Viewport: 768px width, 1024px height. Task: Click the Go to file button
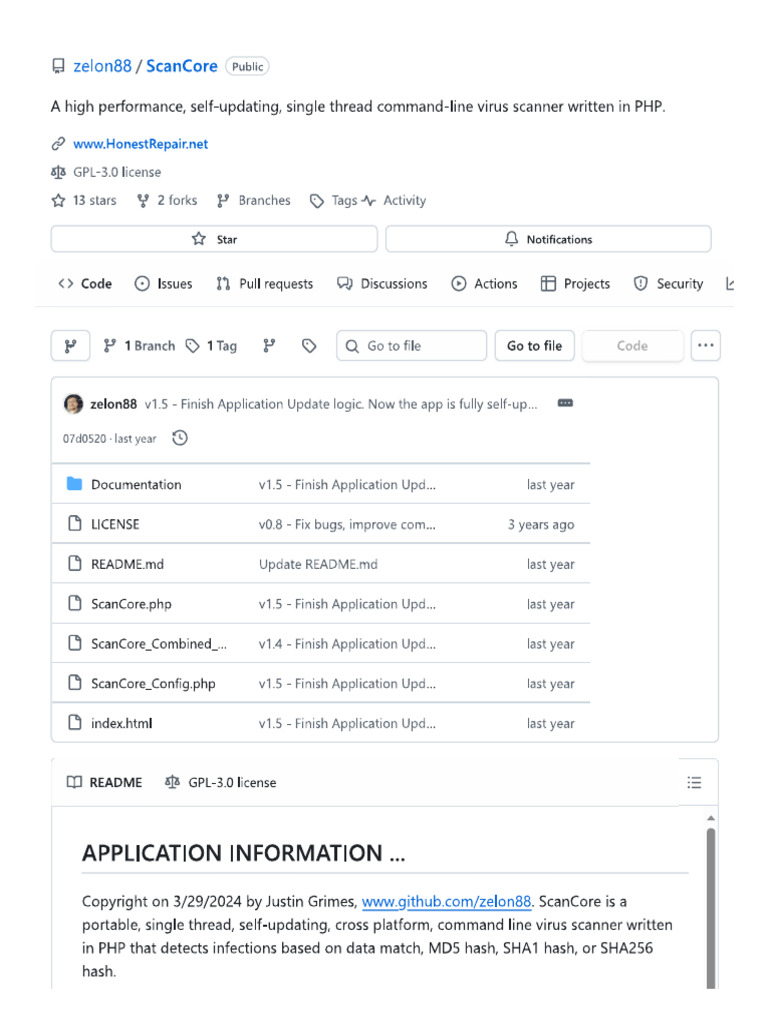pyautogui.click(x=534, y=345)
